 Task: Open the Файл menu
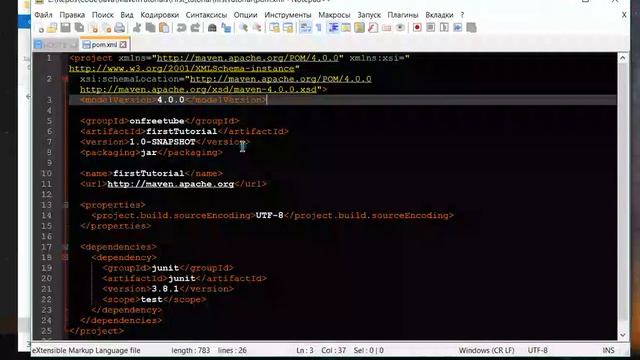[x=43, y=15]
